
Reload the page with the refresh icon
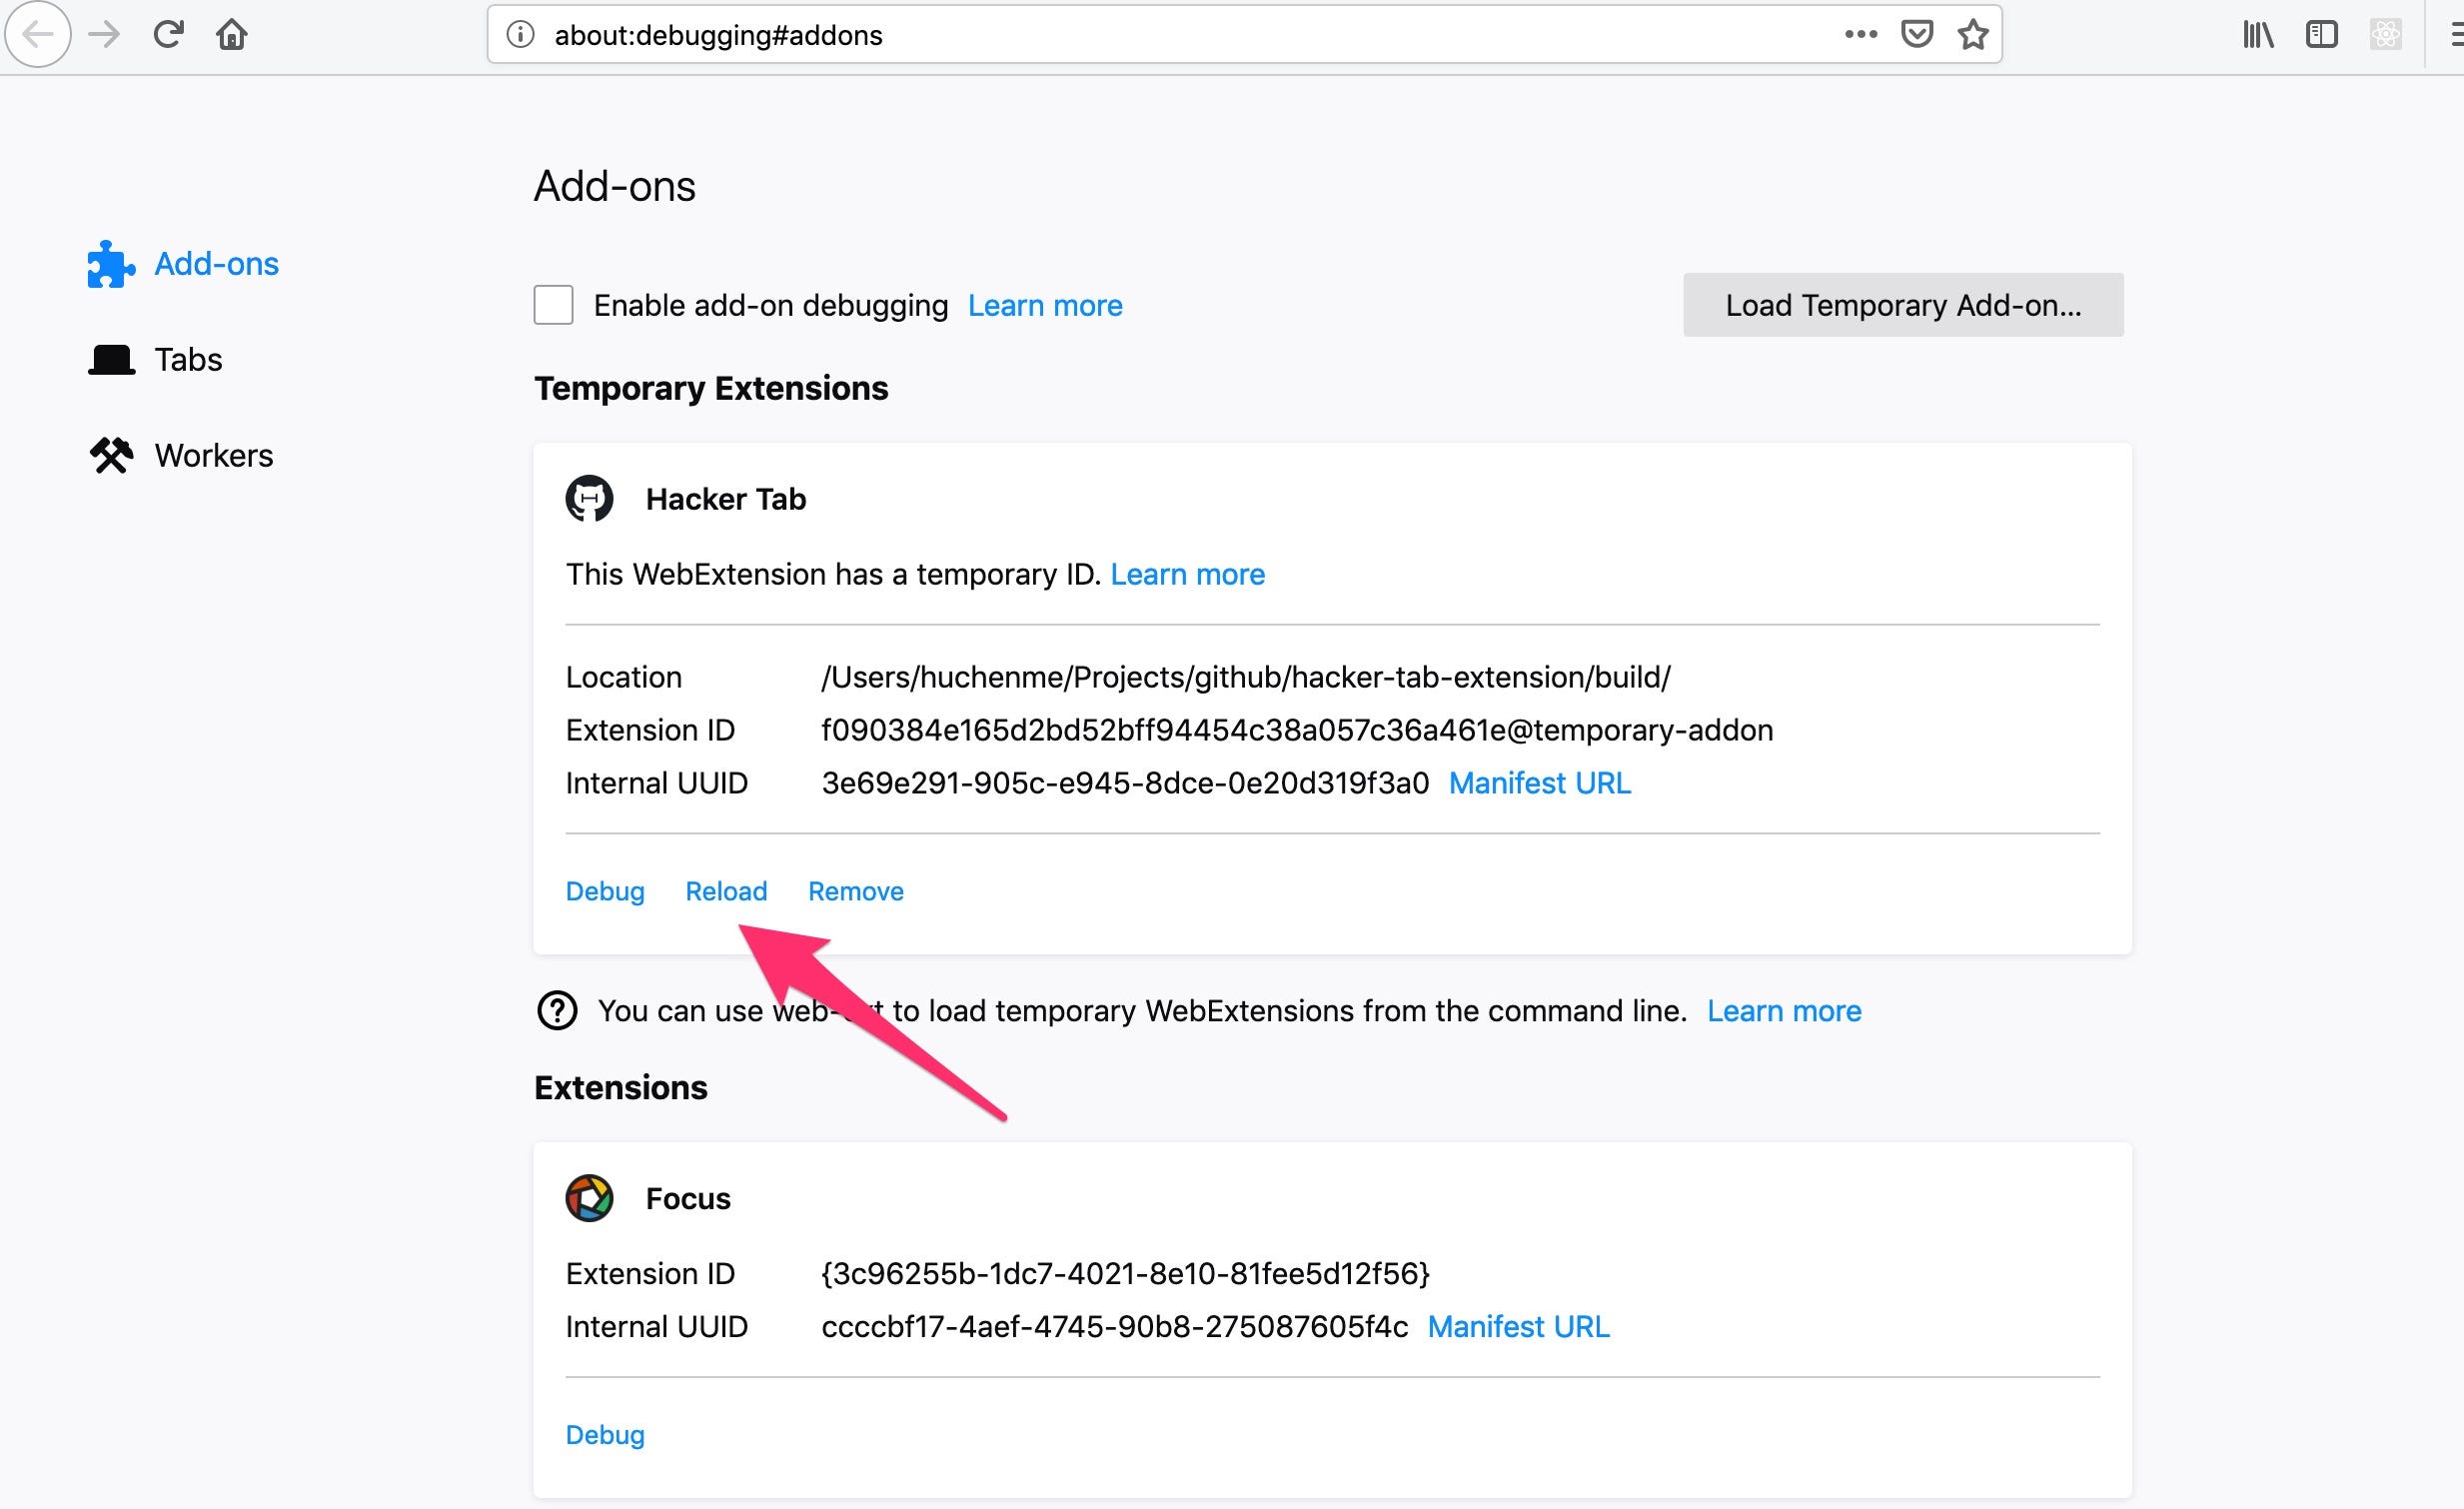pos(168,34)
